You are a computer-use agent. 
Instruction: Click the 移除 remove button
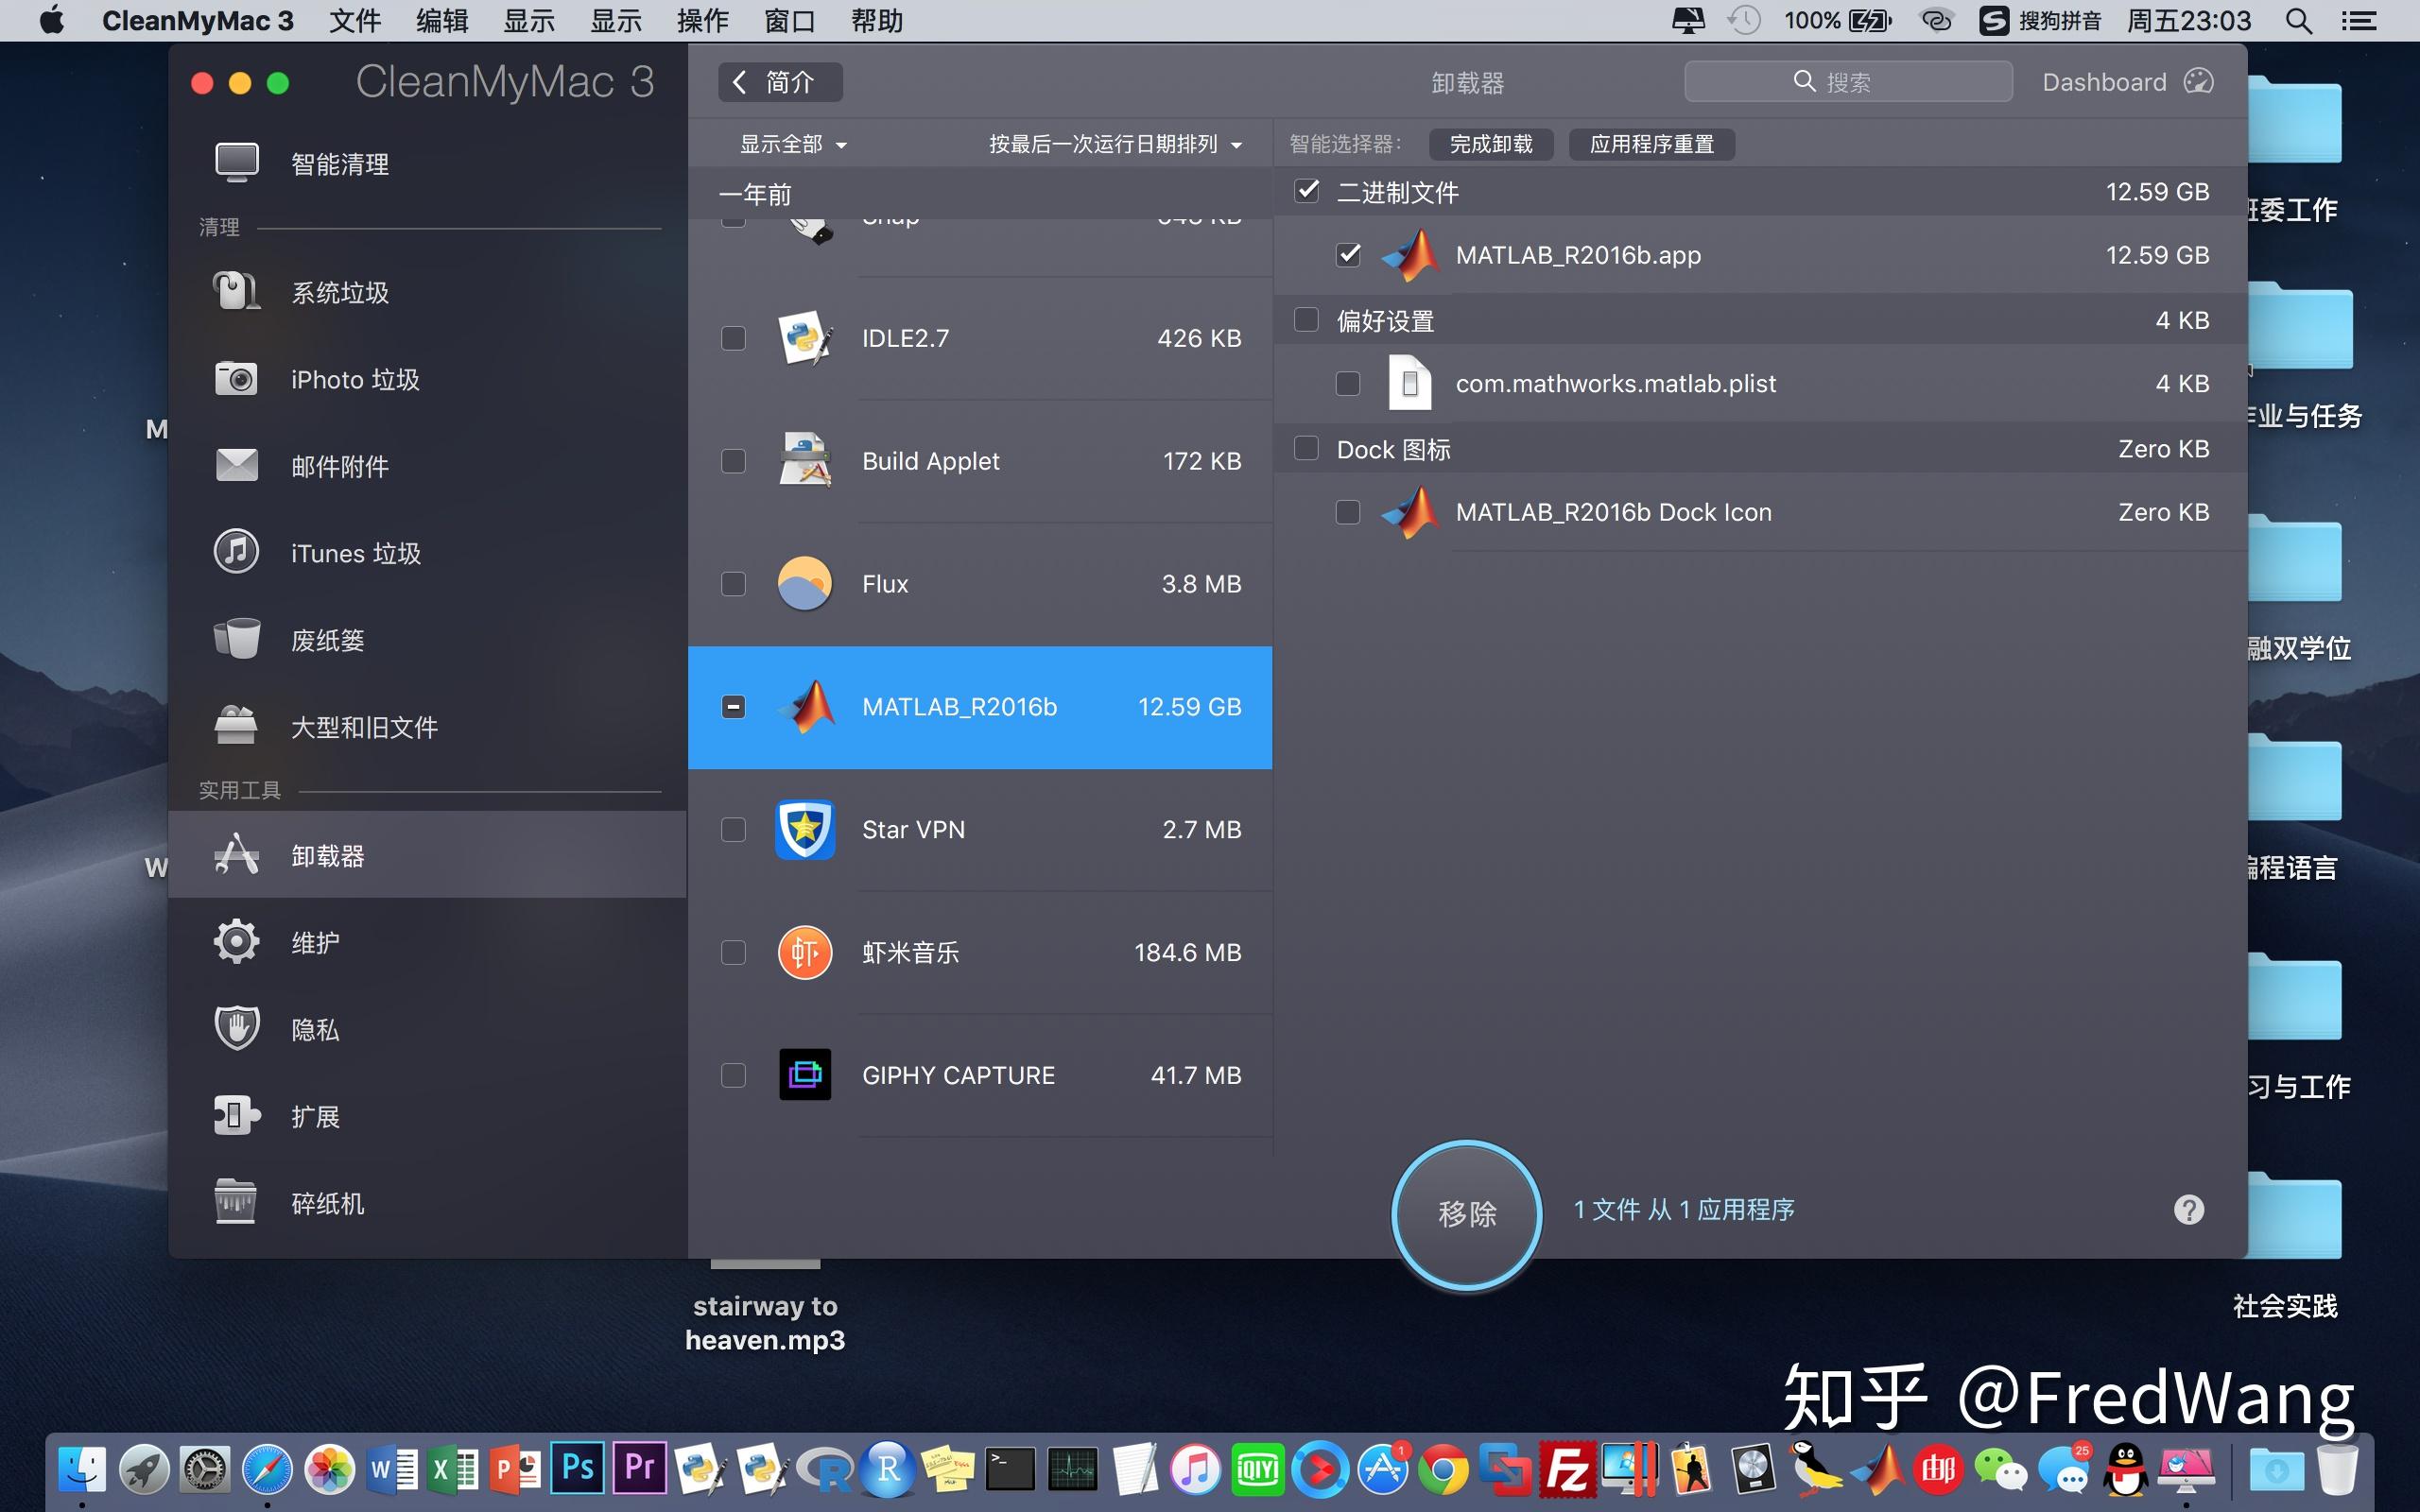(1466, 1213)
